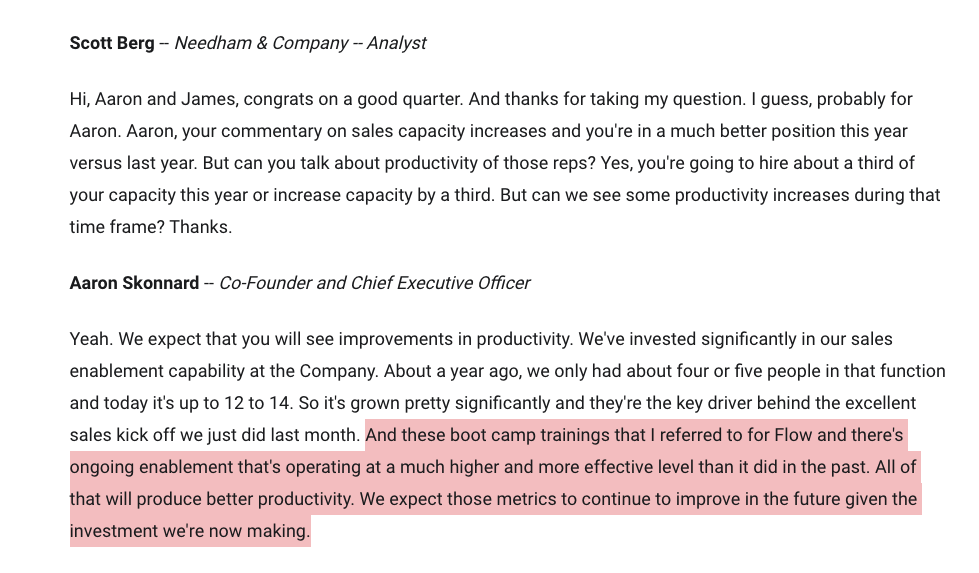The image size is (979, 573).
Task: Click the word Analyst after Needham
Action: point(396,43)
